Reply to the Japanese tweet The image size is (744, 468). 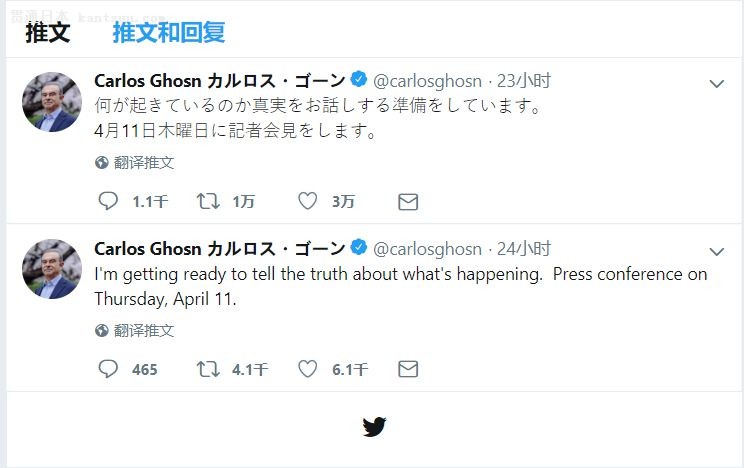[108, 201]
